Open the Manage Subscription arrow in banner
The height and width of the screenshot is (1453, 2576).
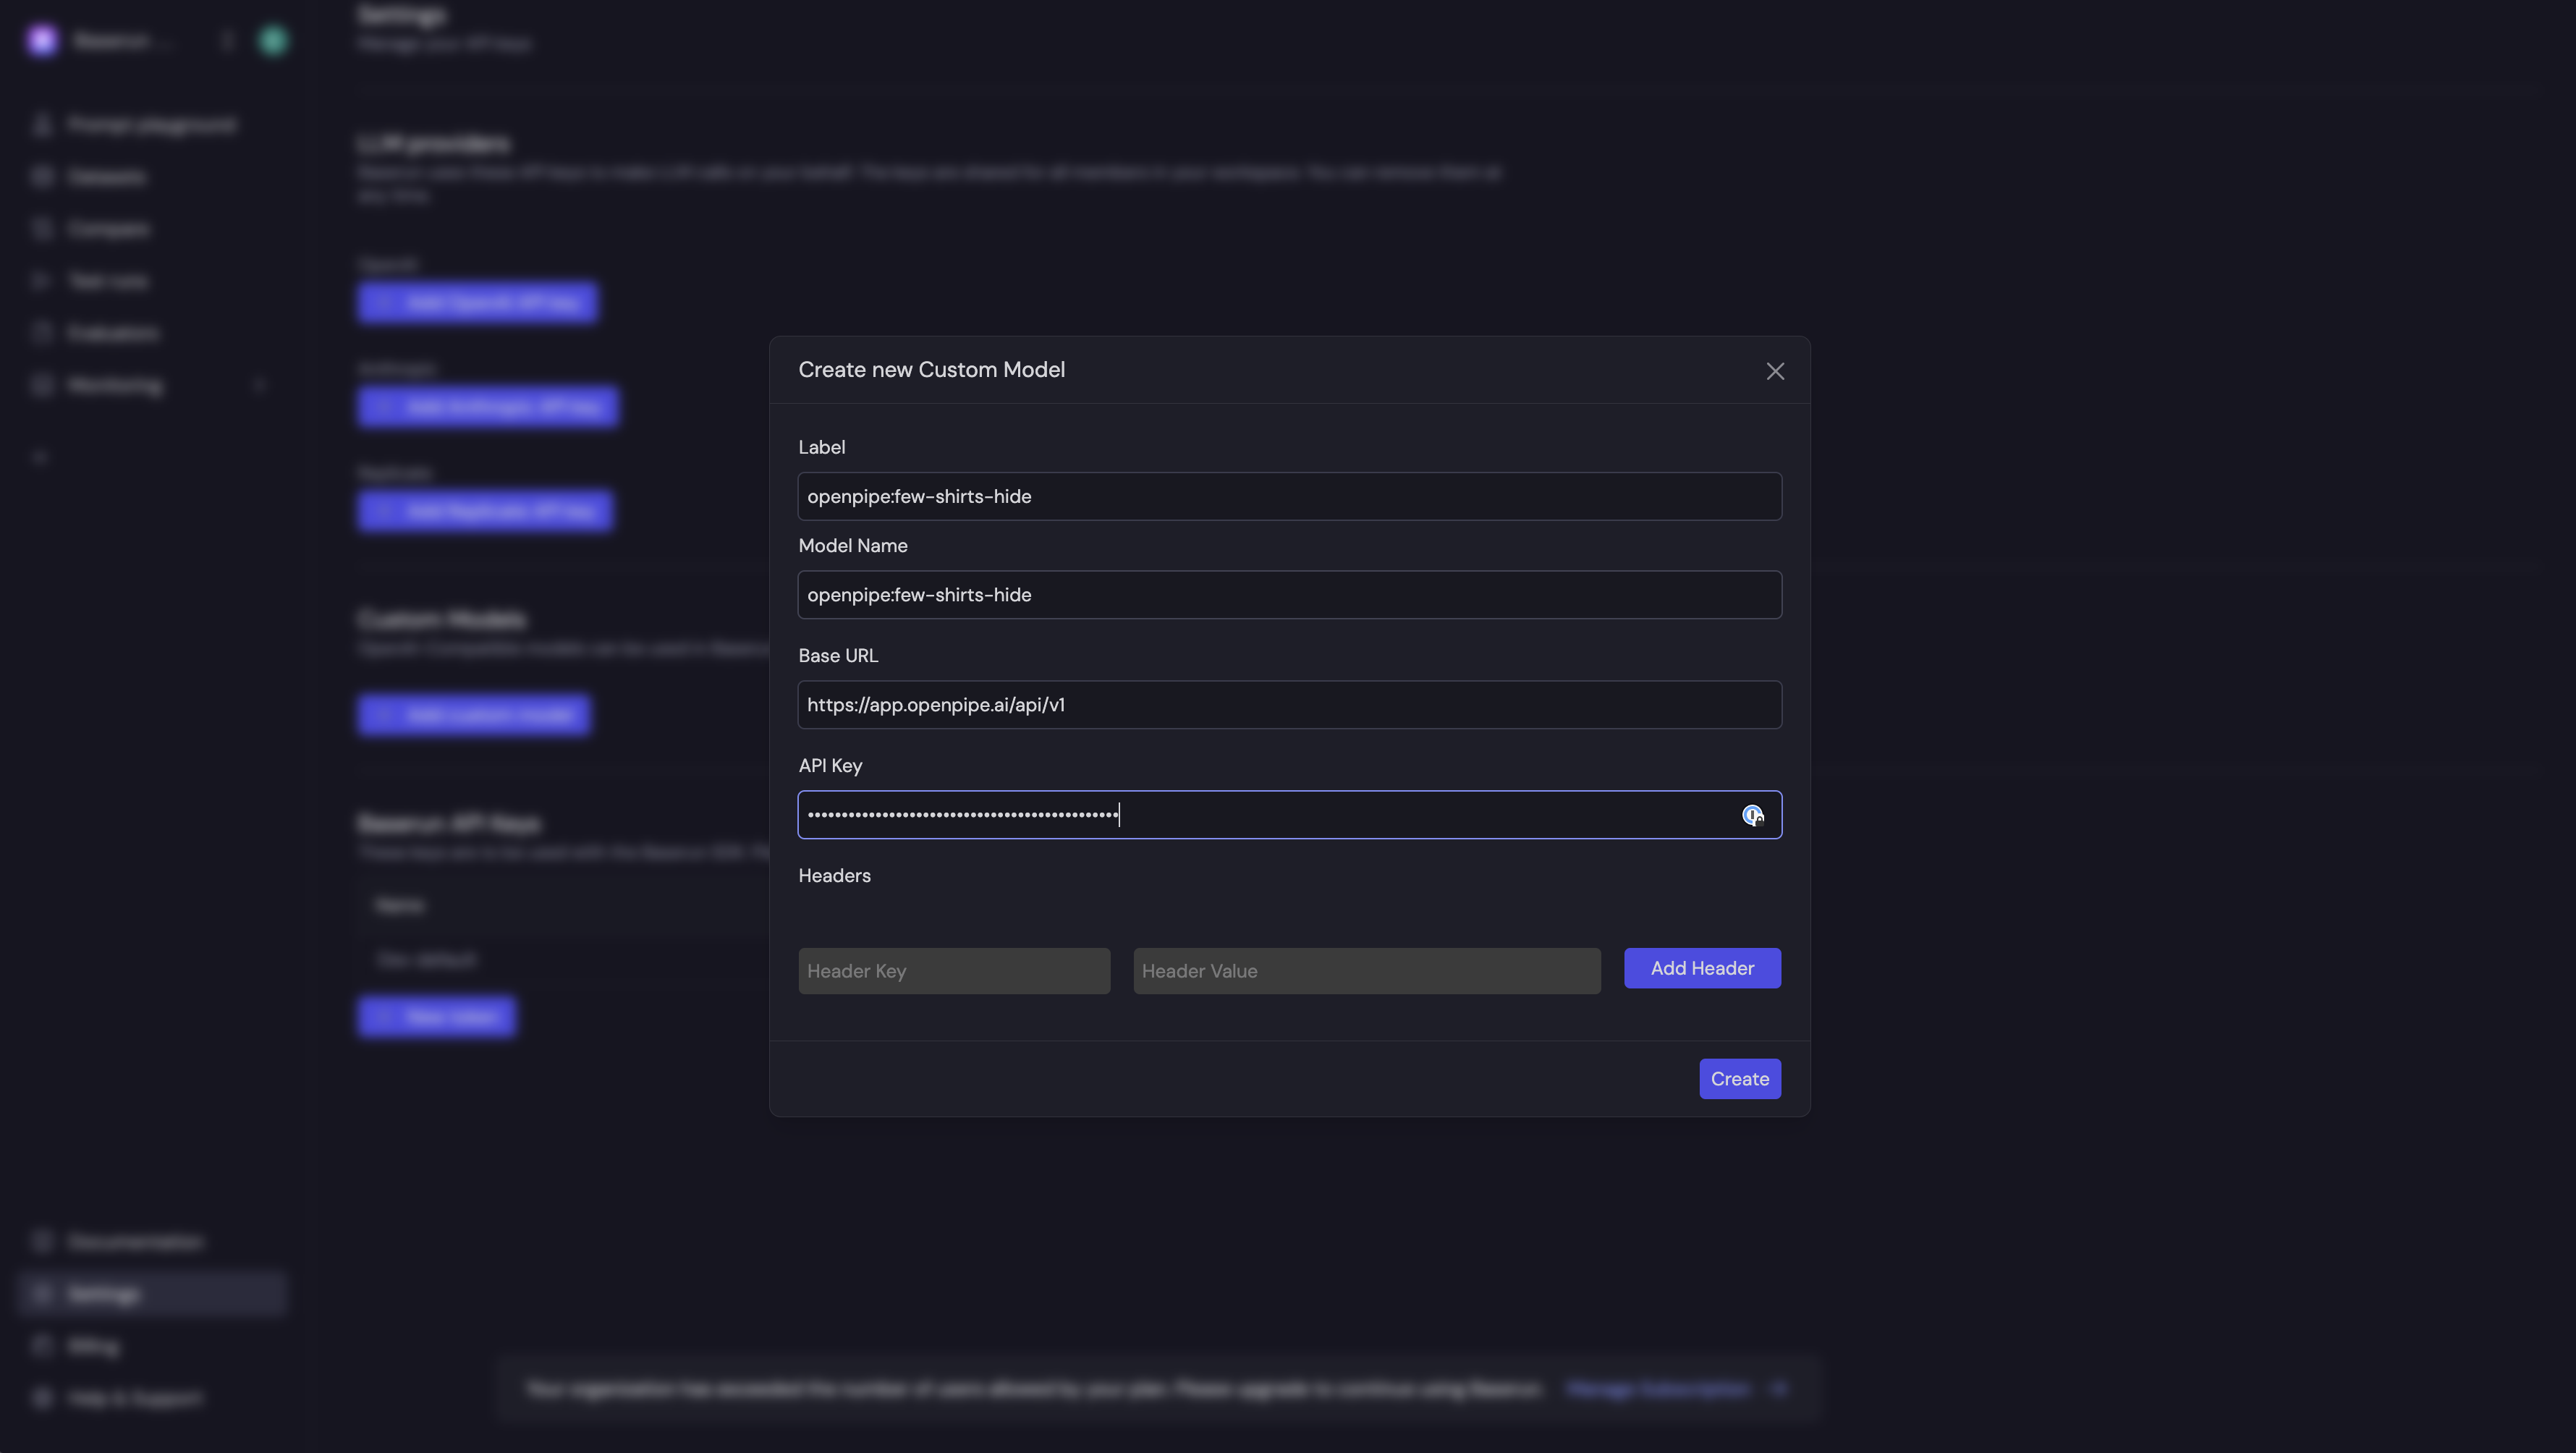click(1781, 1388)
